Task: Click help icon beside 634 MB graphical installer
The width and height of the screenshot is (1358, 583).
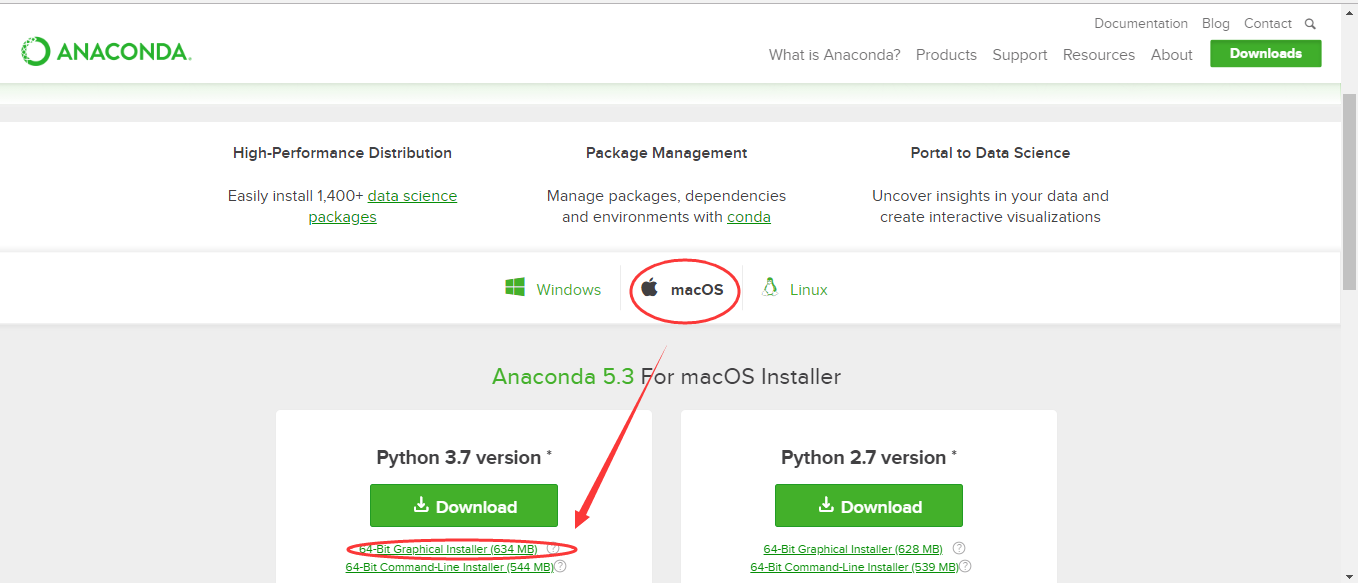Action: click(x=553, y=549)
